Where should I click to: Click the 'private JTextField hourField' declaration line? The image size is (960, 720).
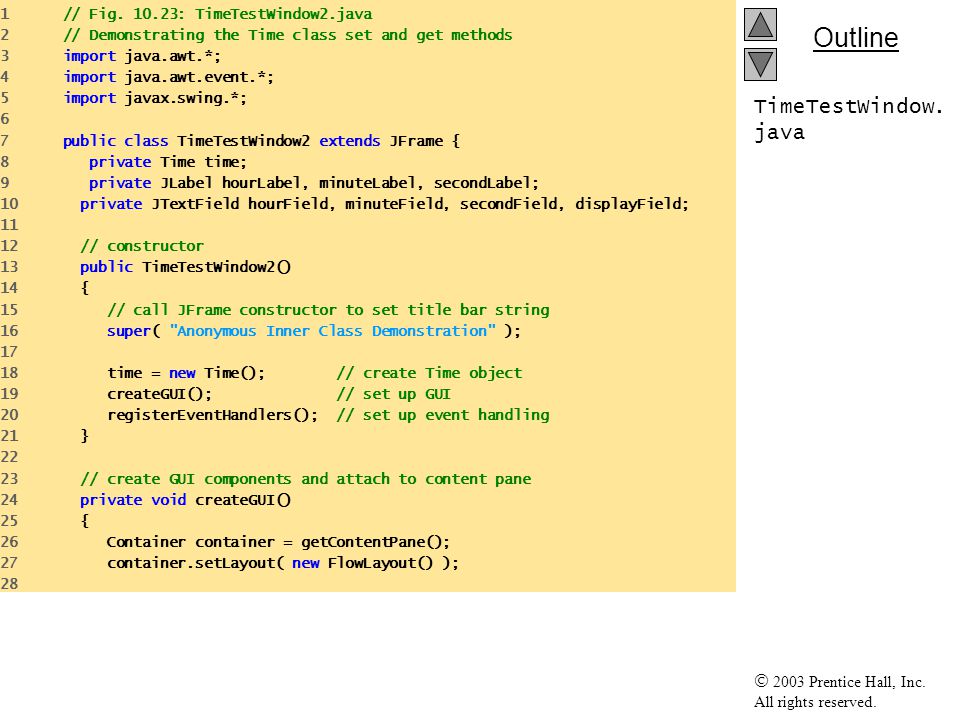(x=384, y=204)
